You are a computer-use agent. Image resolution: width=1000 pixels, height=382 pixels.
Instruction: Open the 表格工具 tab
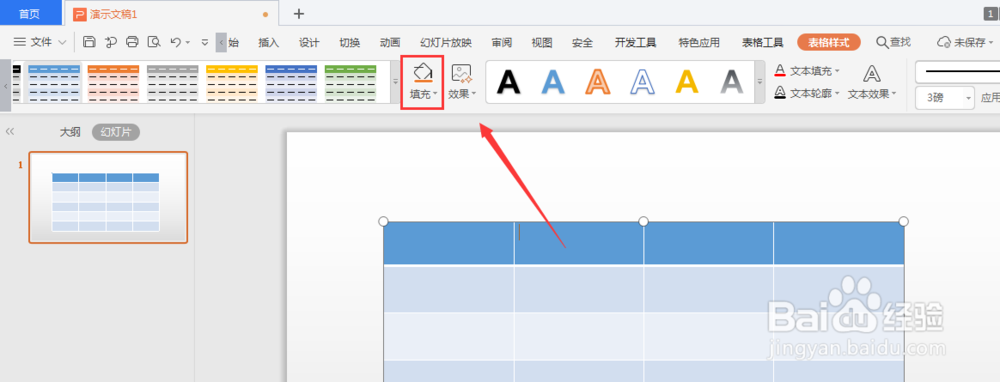[x=762, y=43]
